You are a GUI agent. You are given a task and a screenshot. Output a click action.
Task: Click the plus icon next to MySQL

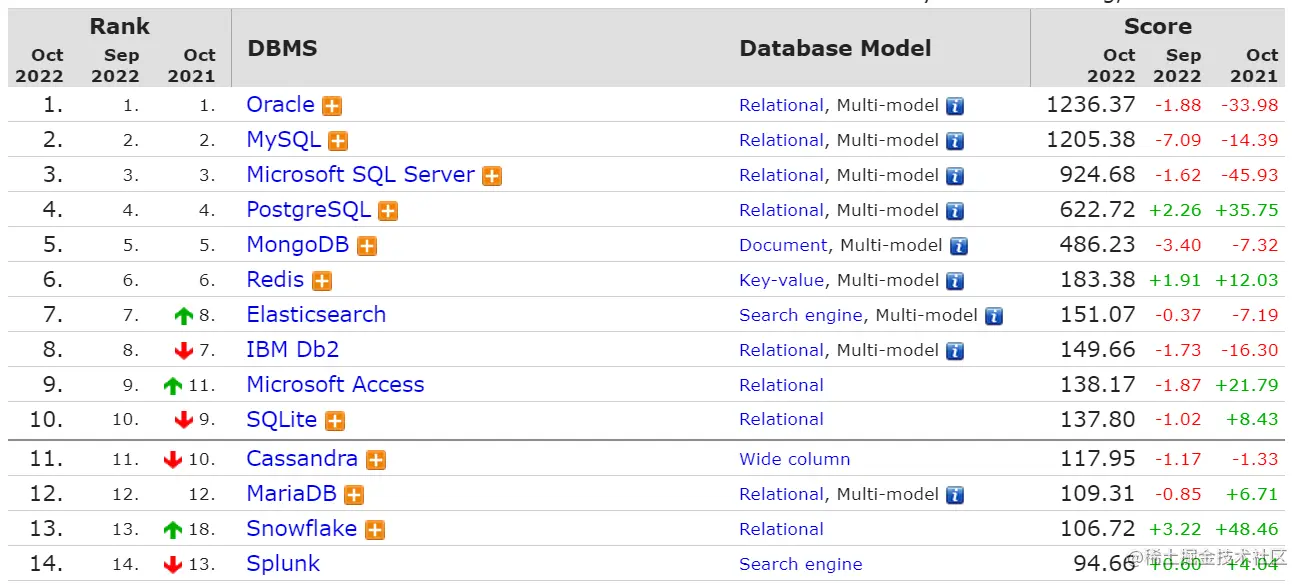pyautogui.click(x=338, y=141)
